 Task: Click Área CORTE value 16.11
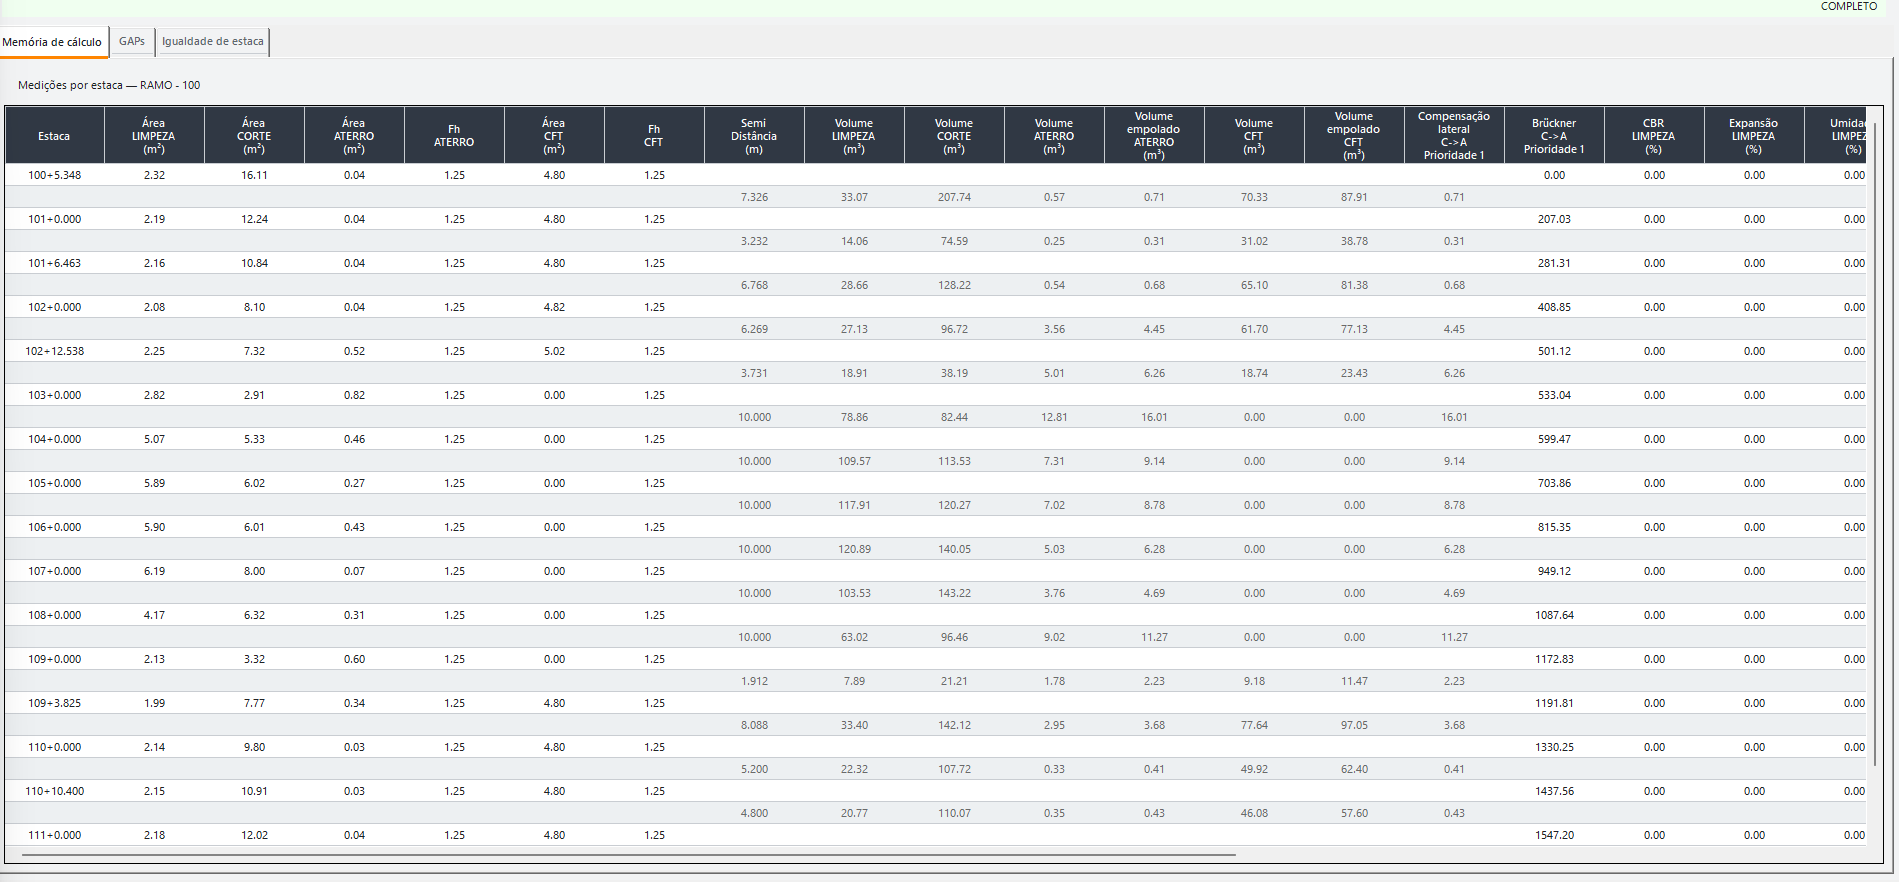(254, 175)
